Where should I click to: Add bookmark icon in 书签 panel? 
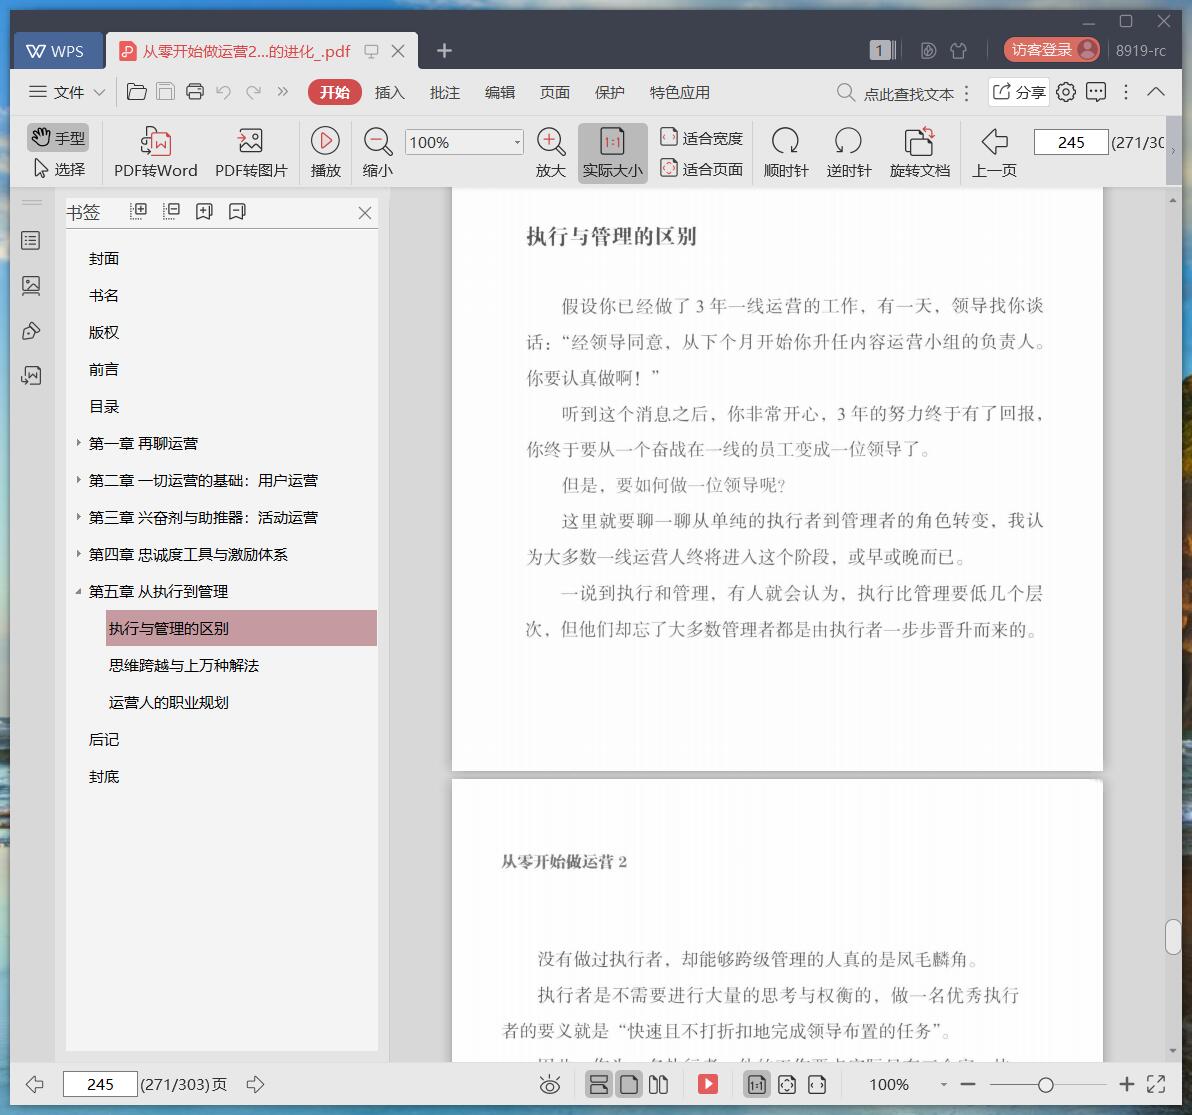(204, 211)
